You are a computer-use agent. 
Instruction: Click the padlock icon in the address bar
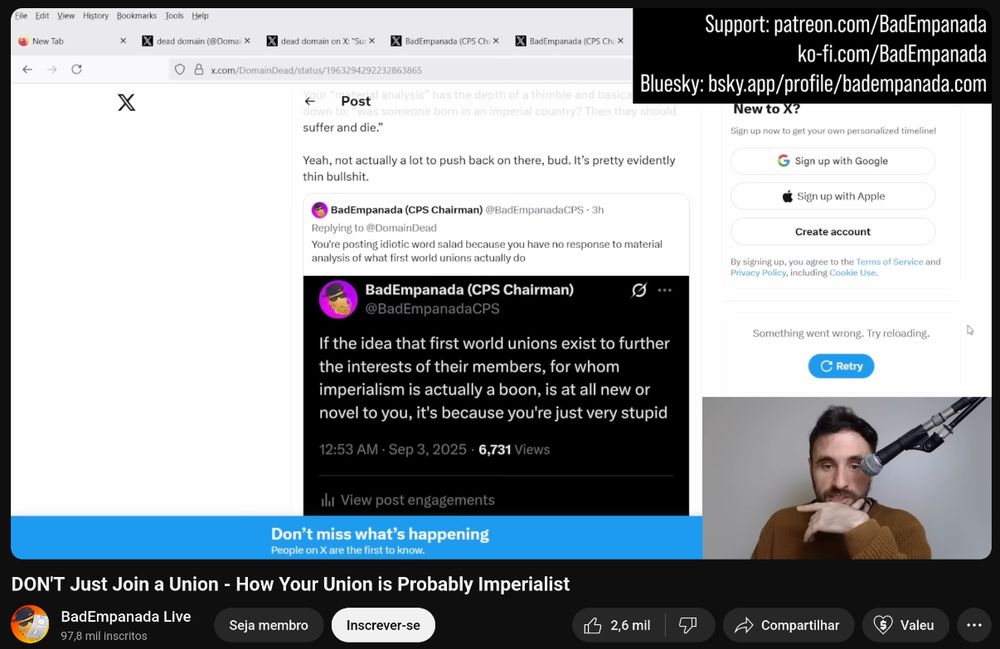tap(198, 70)
